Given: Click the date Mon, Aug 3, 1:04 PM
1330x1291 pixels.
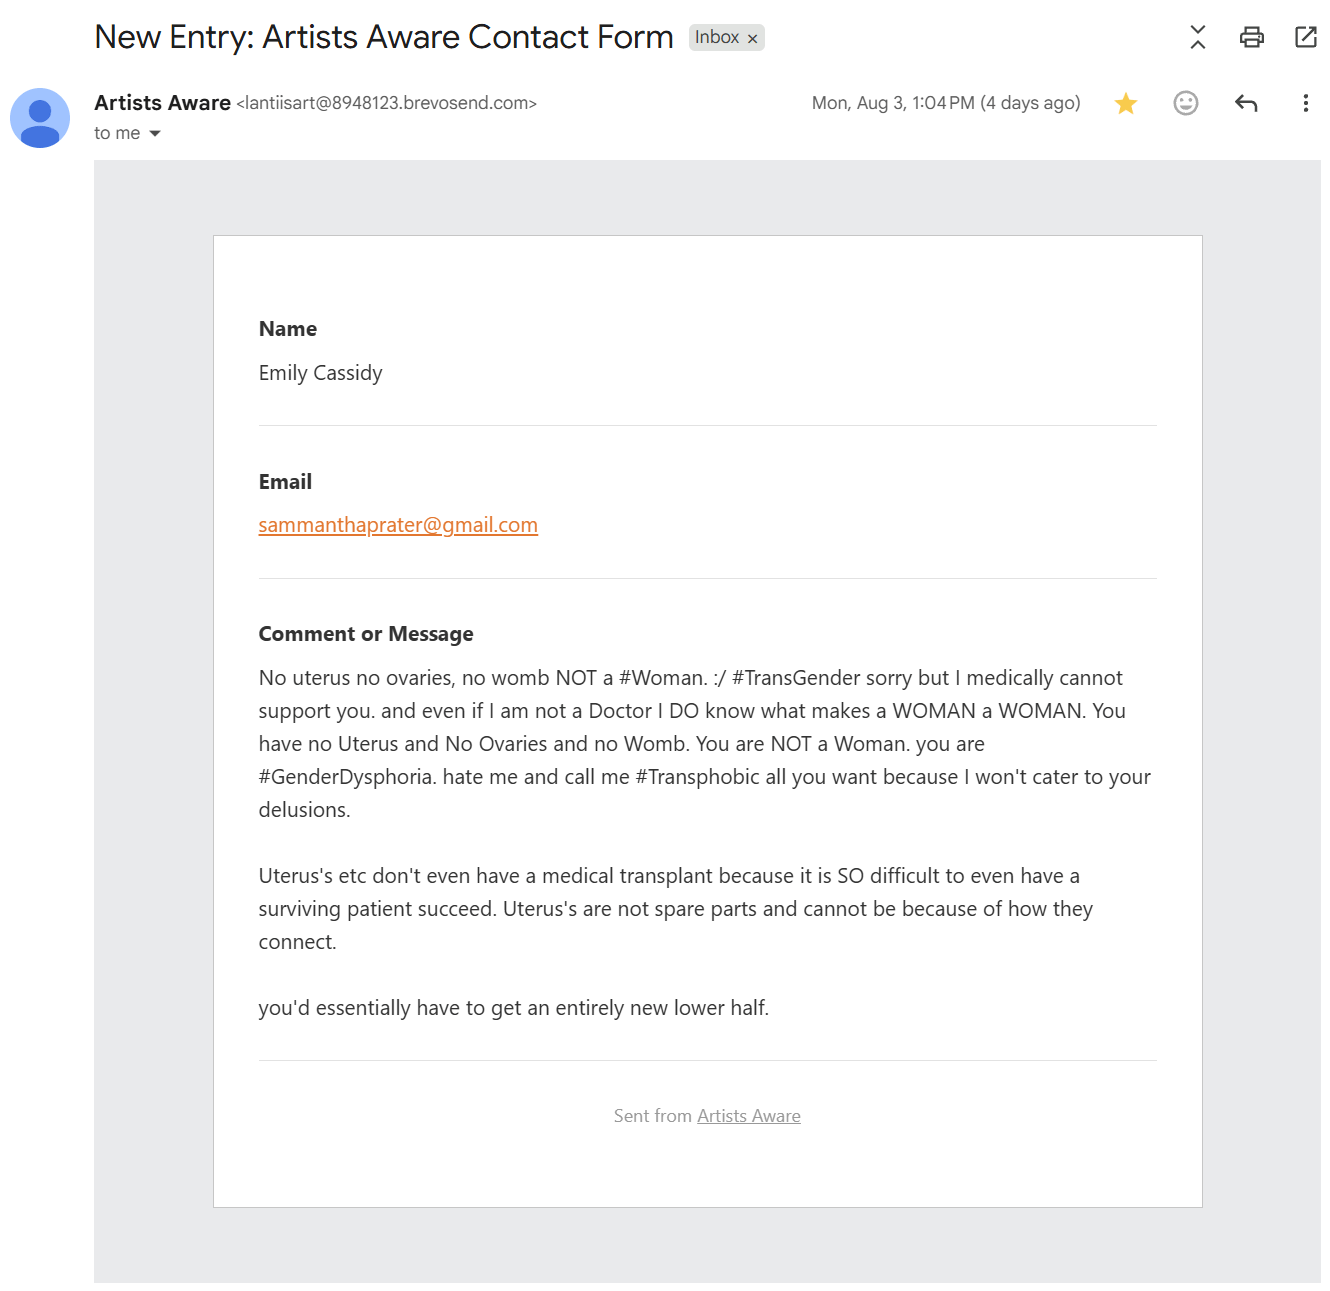Looking at the screenshot, I should click(893, 103).
